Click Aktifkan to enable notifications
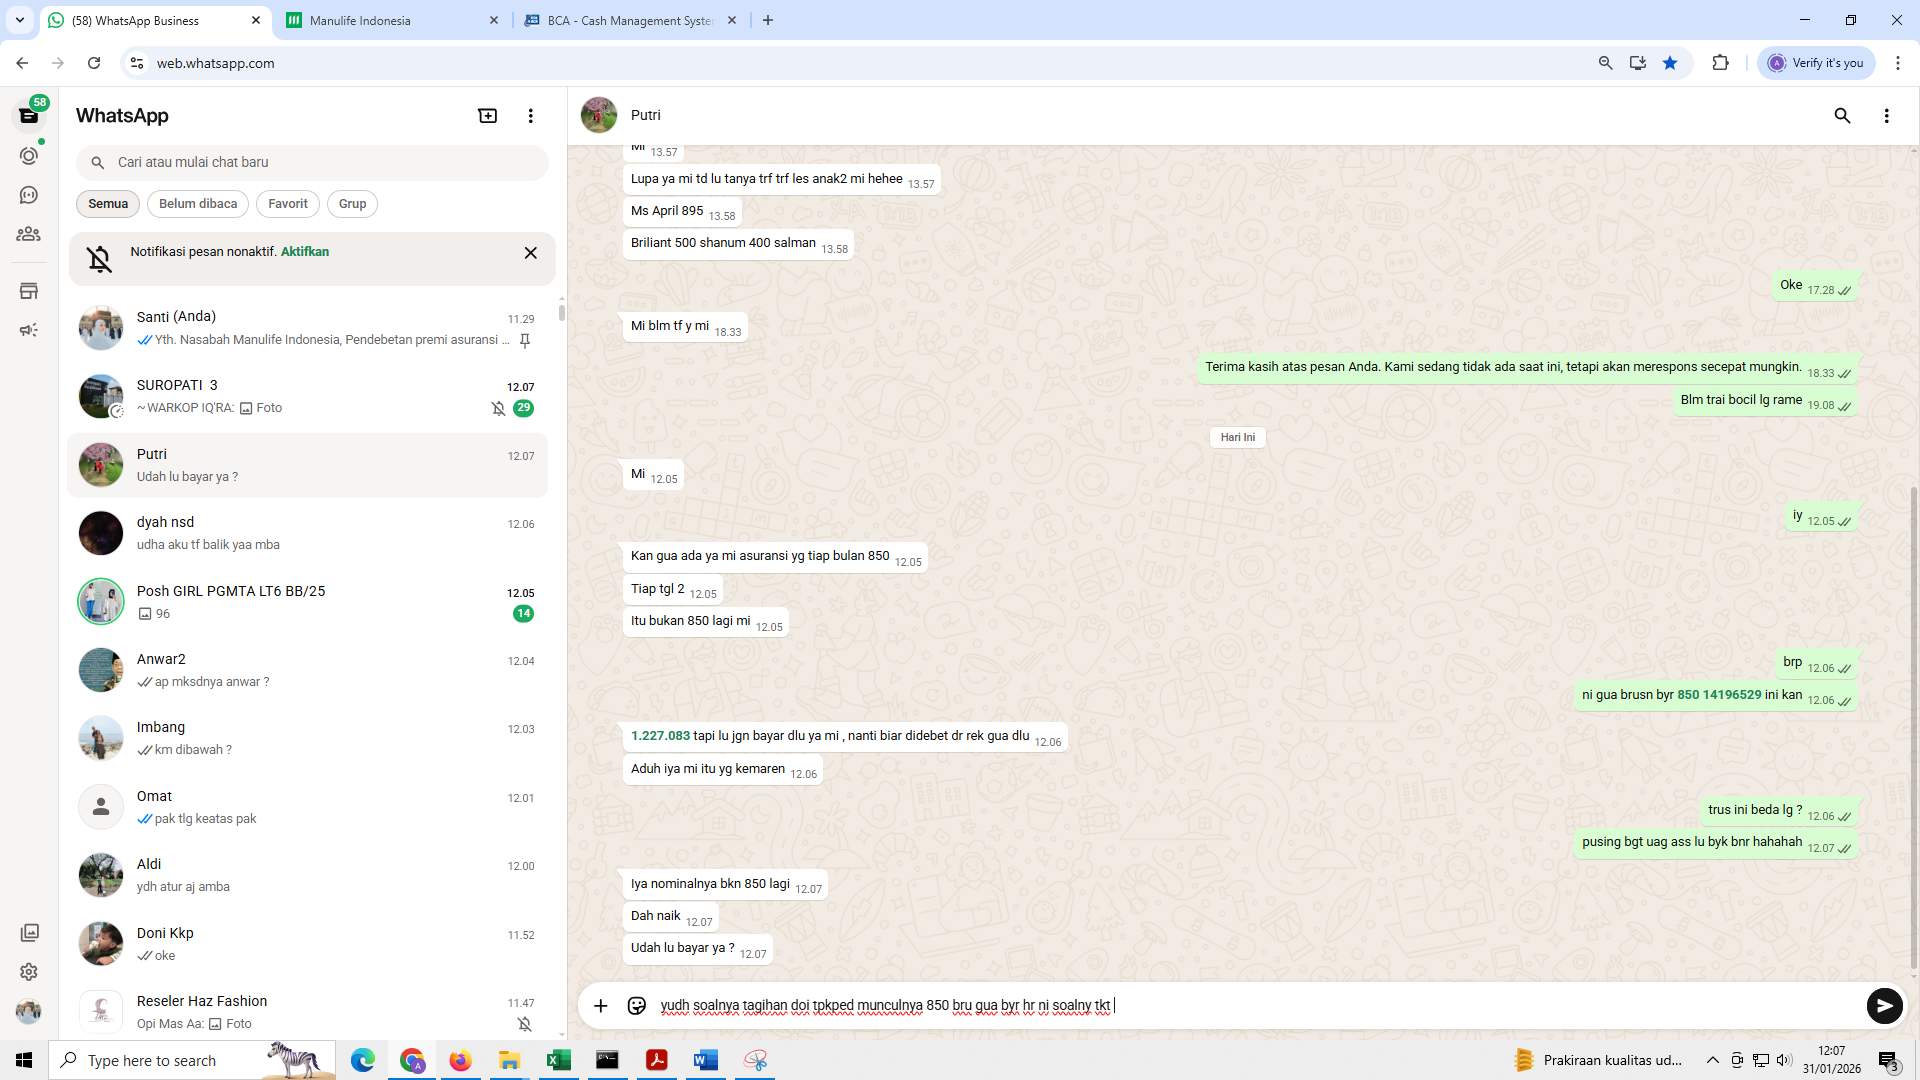Screen dimensions: 1920x1080 (x=304, y=251)
